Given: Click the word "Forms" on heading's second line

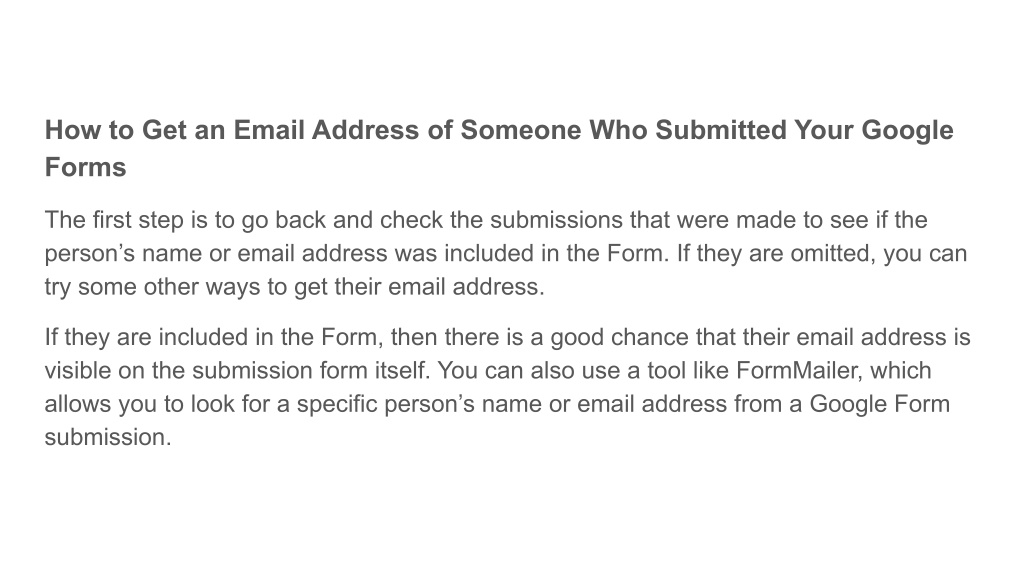Looking at the screenshot, I should click(86, 167).
